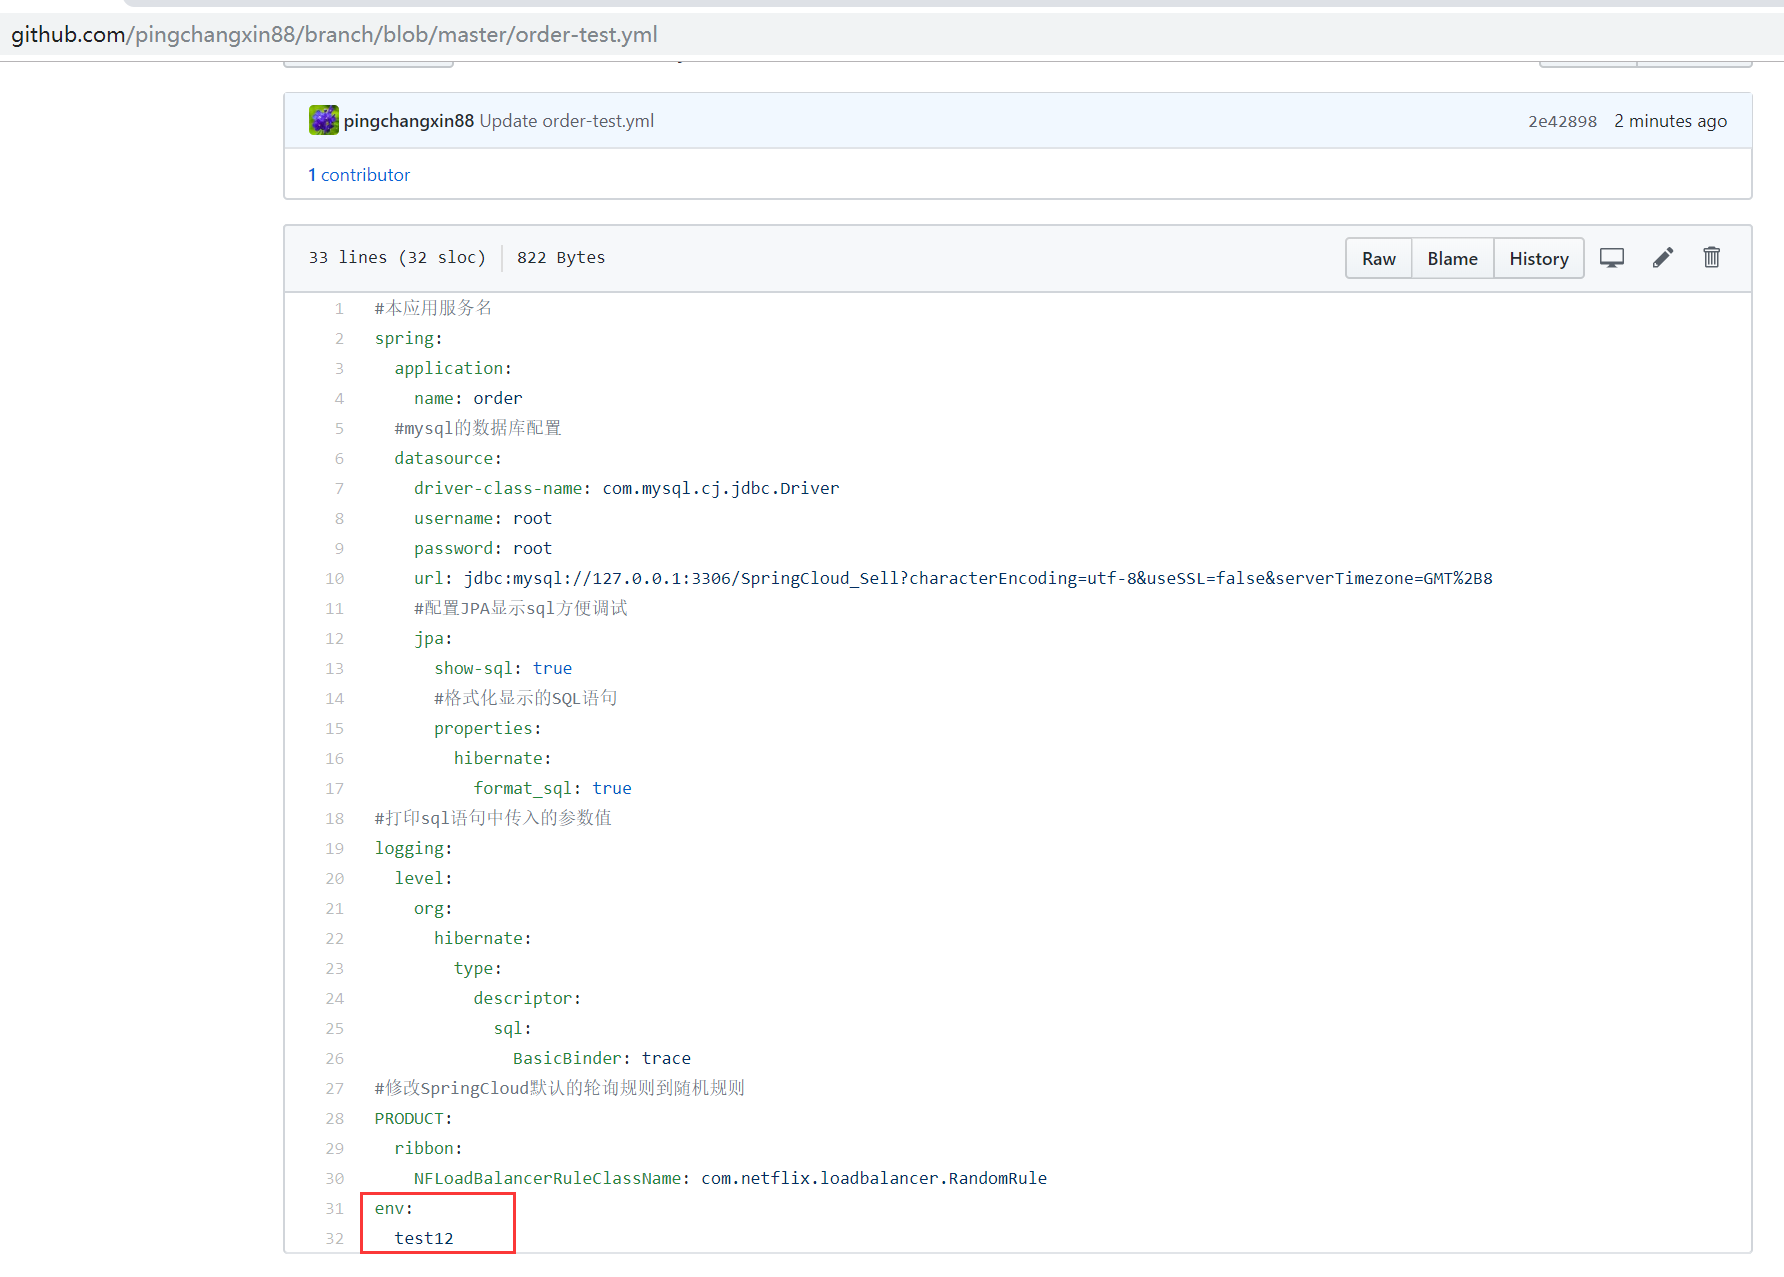Open the pingchangxin88 user profile link
The image size is (1784, 1277).
408,121
